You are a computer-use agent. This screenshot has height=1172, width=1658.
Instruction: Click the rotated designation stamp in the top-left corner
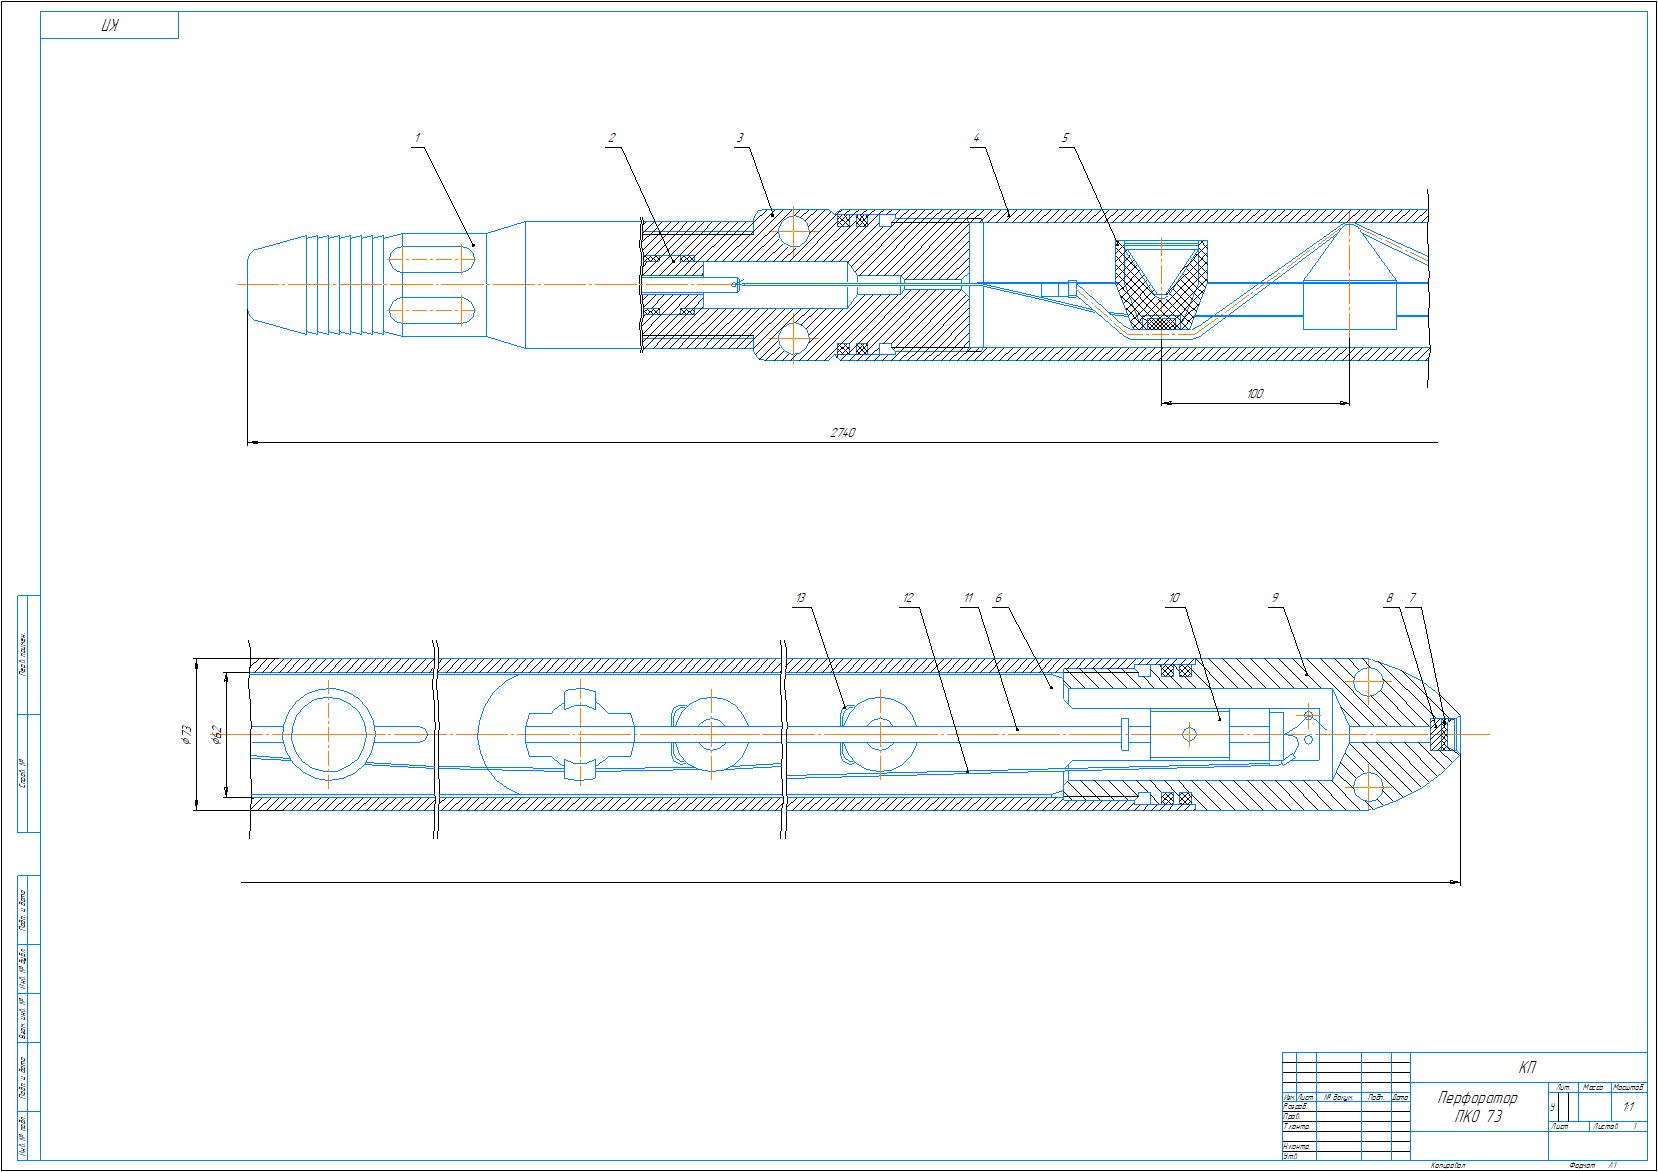[x=109, y=26]
